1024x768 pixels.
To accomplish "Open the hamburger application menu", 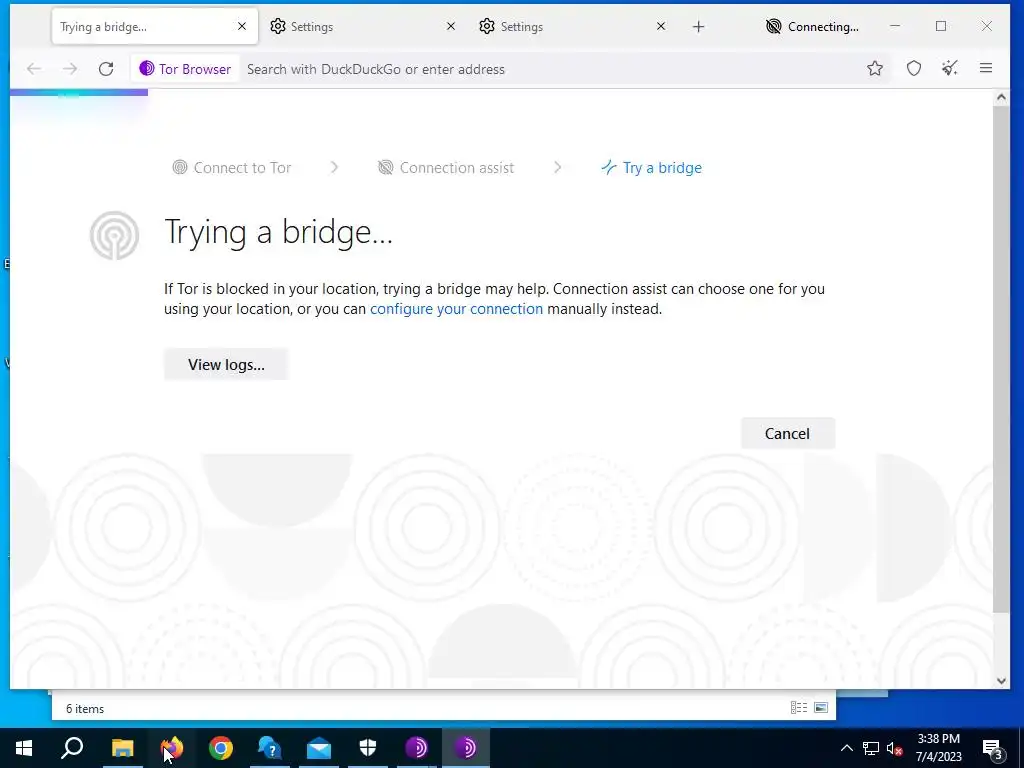I will [986, 68].
